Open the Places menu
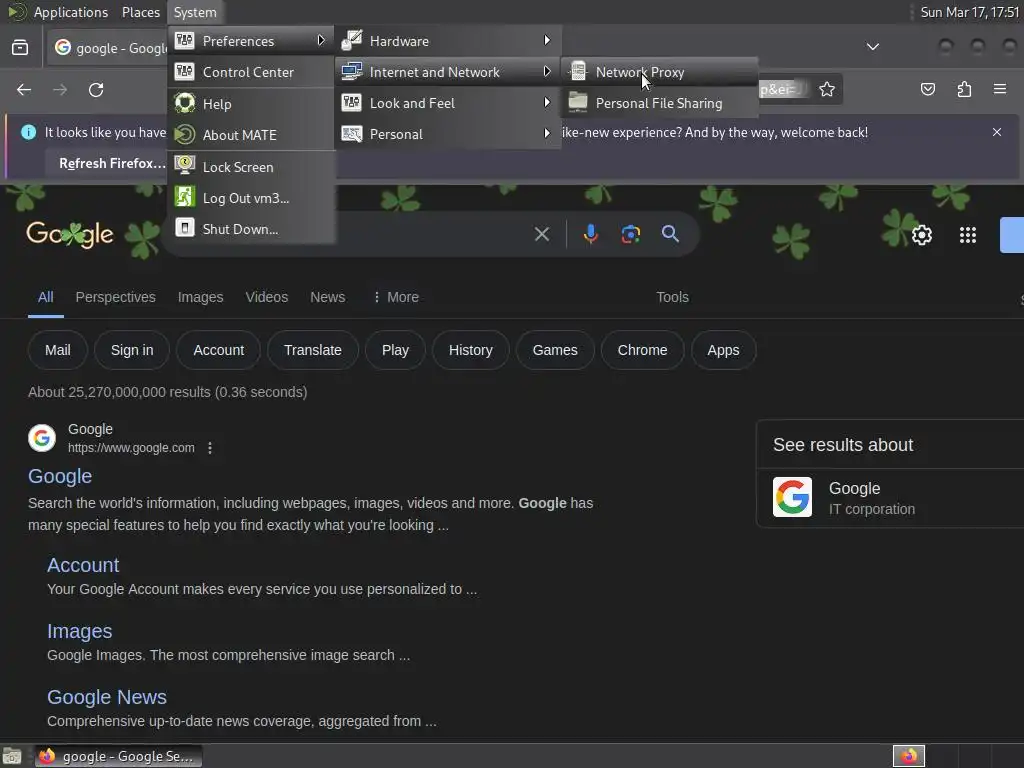 click(x=140, y=12)
